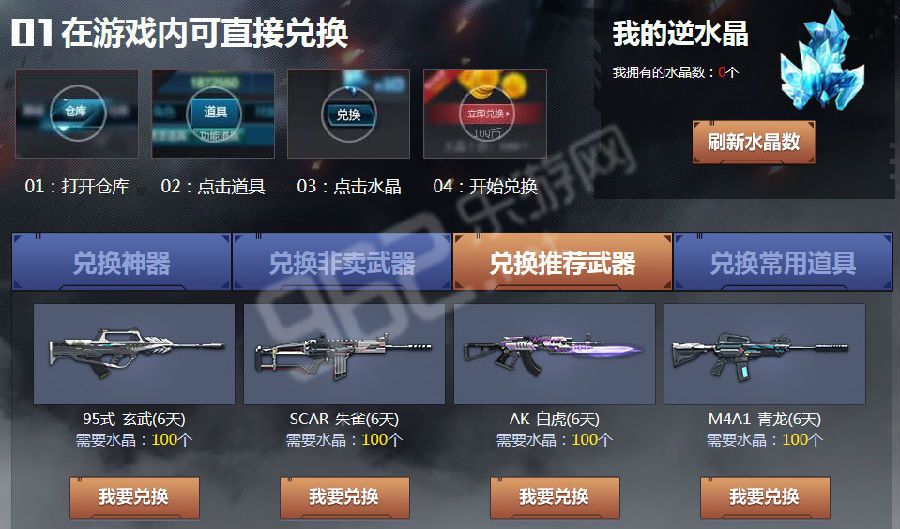Click the 95式 玄武 rifle image
This screenshot has width=900, height=529.
pyautogui.click(x=134, y=354)
